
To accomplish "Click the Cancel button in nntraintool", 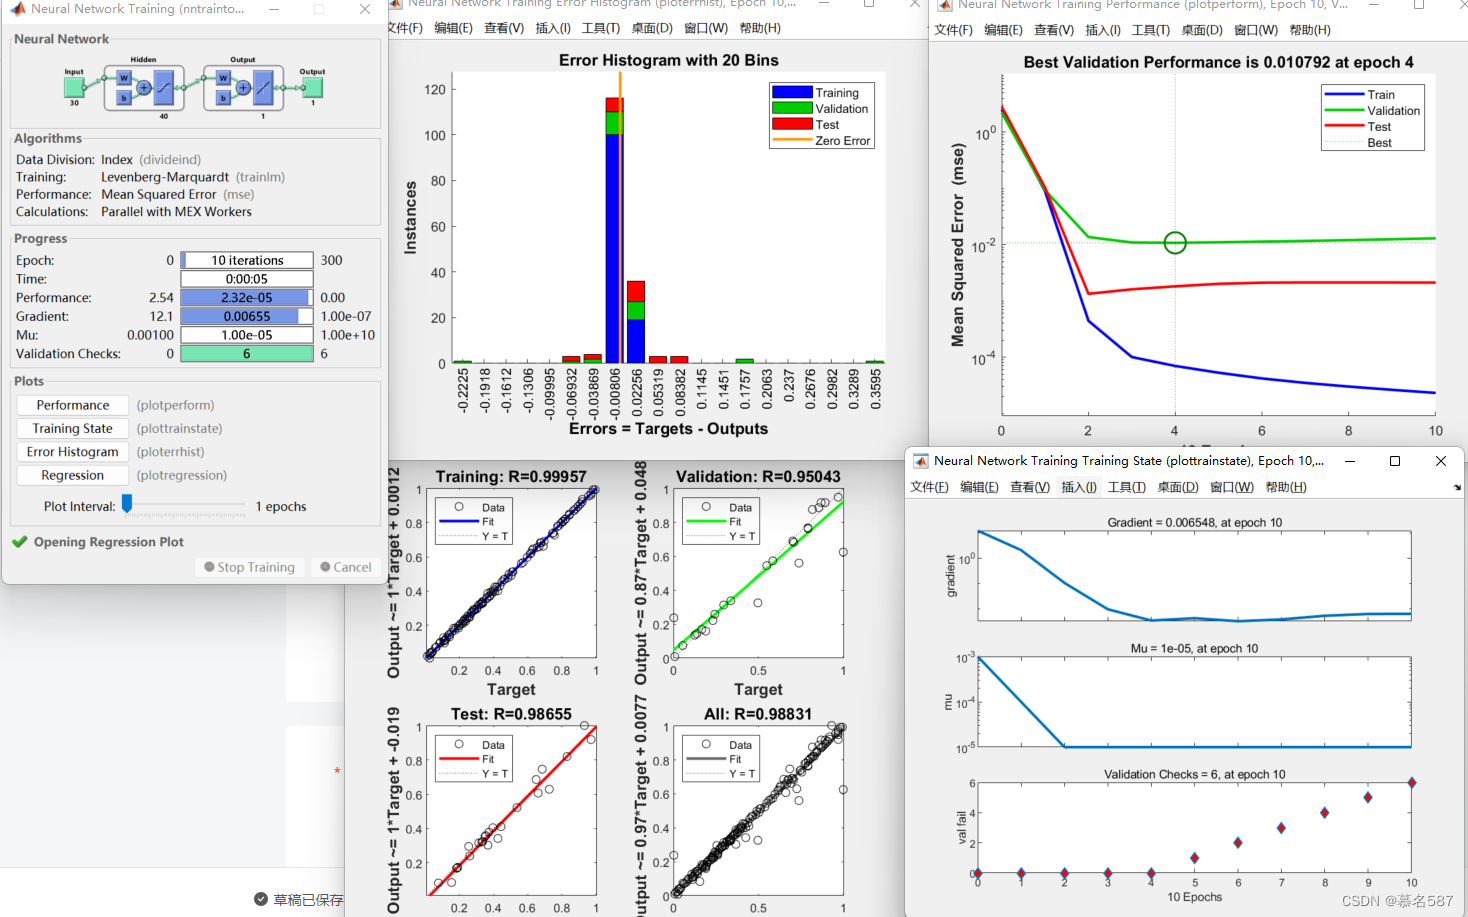I will 346,567.
